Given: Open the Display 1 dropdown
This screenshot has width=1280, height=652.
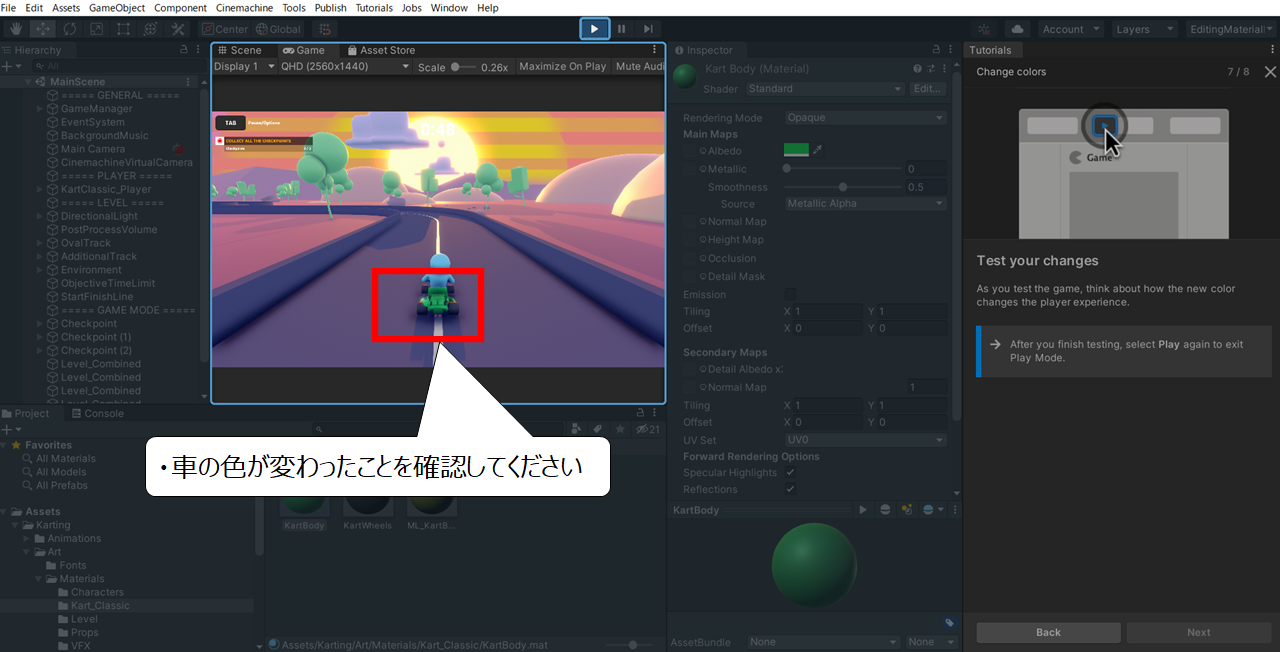Looking at the screenshot, I should click(242, 67).
